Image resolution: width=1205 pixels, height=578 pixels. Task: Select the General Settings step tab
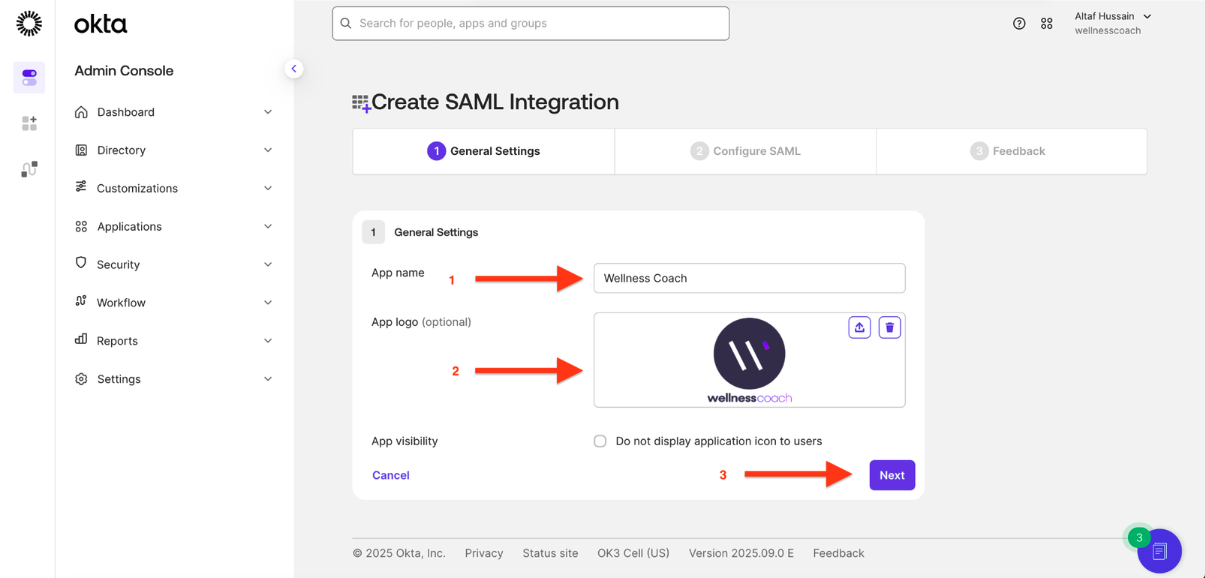pos(484,151)
